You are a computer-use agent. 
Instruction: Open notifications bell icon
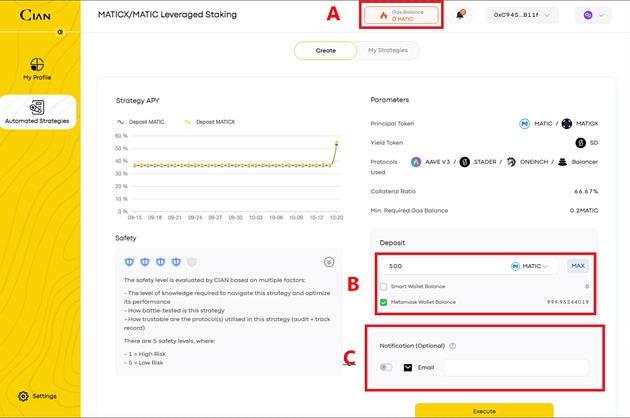[460, 15]
